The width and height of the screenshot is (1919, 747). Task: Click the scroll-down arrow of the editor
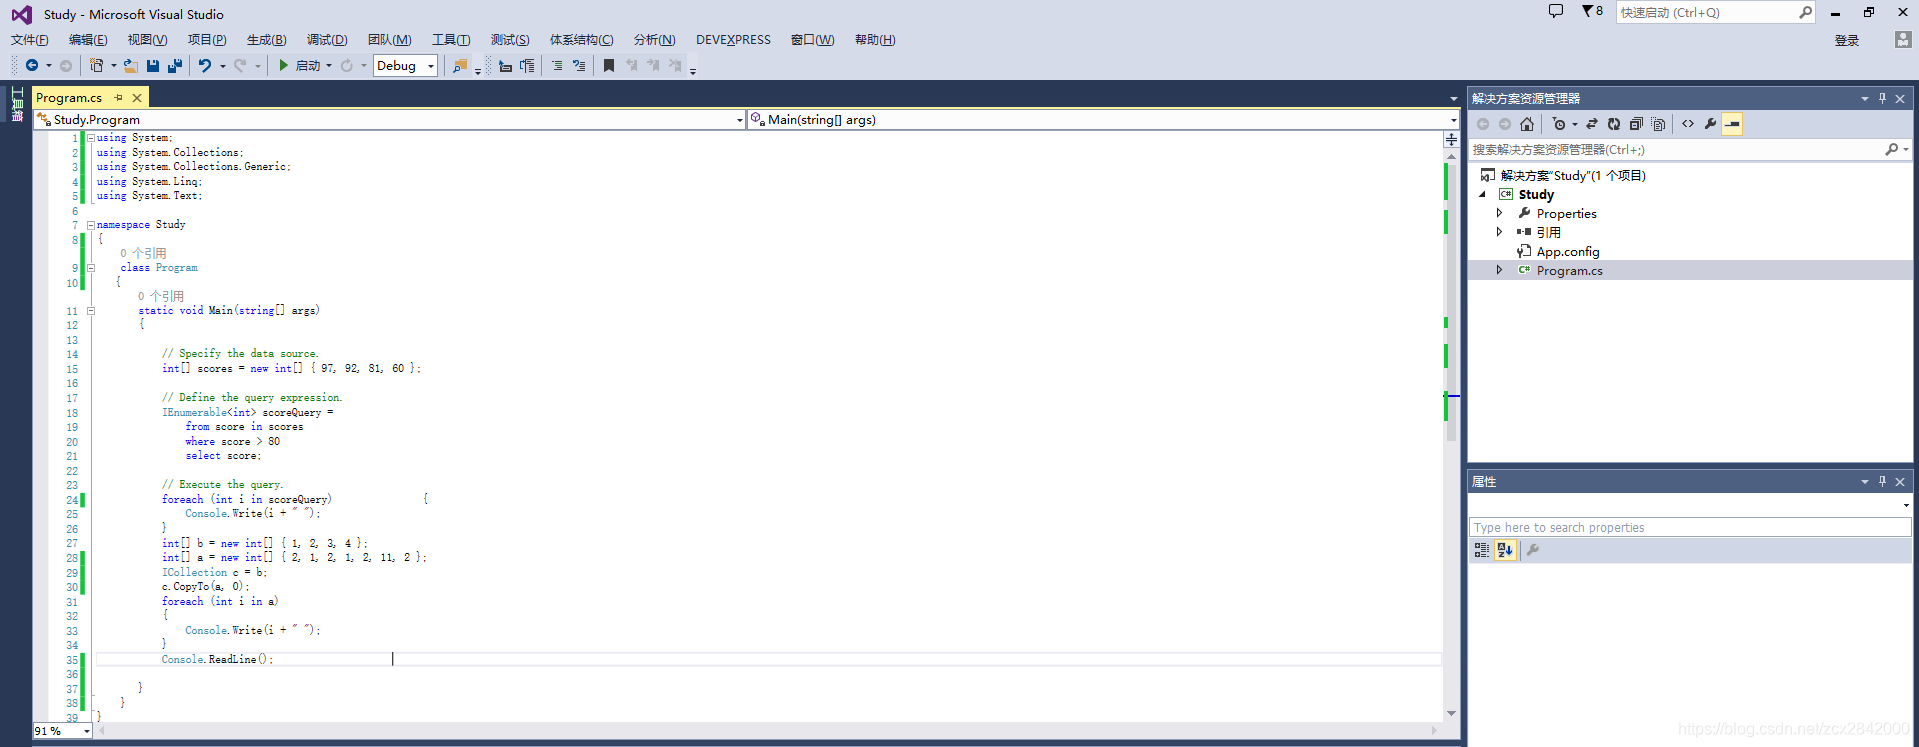(1451, 713)
